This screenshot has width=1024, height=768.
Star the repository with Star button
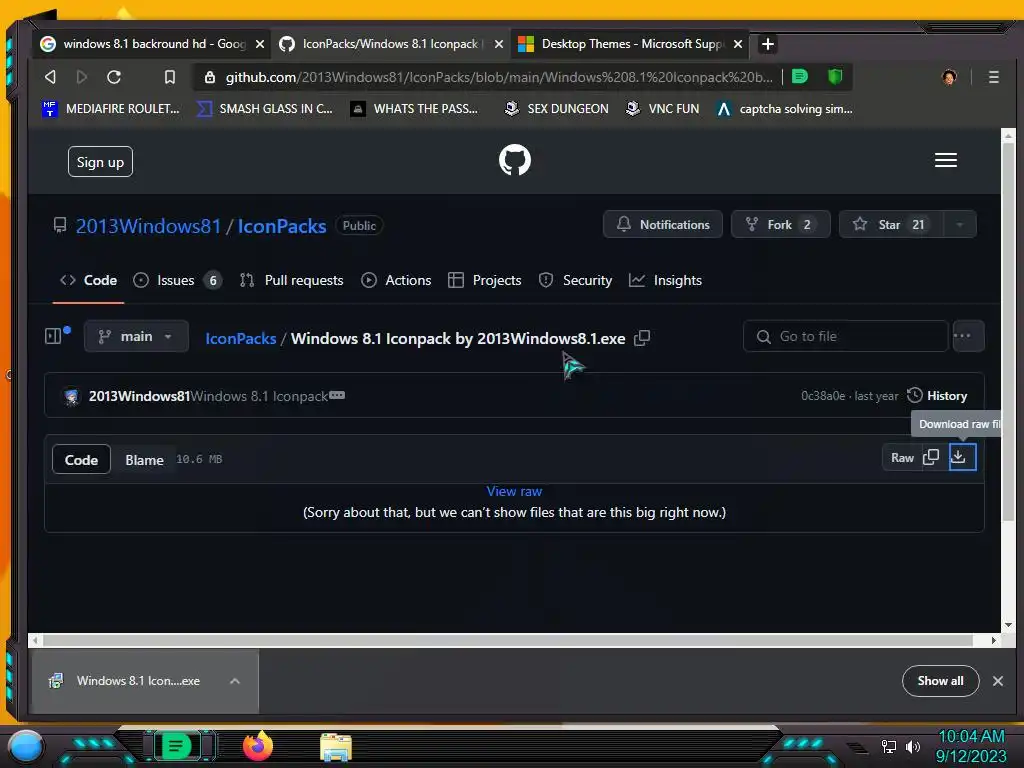click(891, 224)
